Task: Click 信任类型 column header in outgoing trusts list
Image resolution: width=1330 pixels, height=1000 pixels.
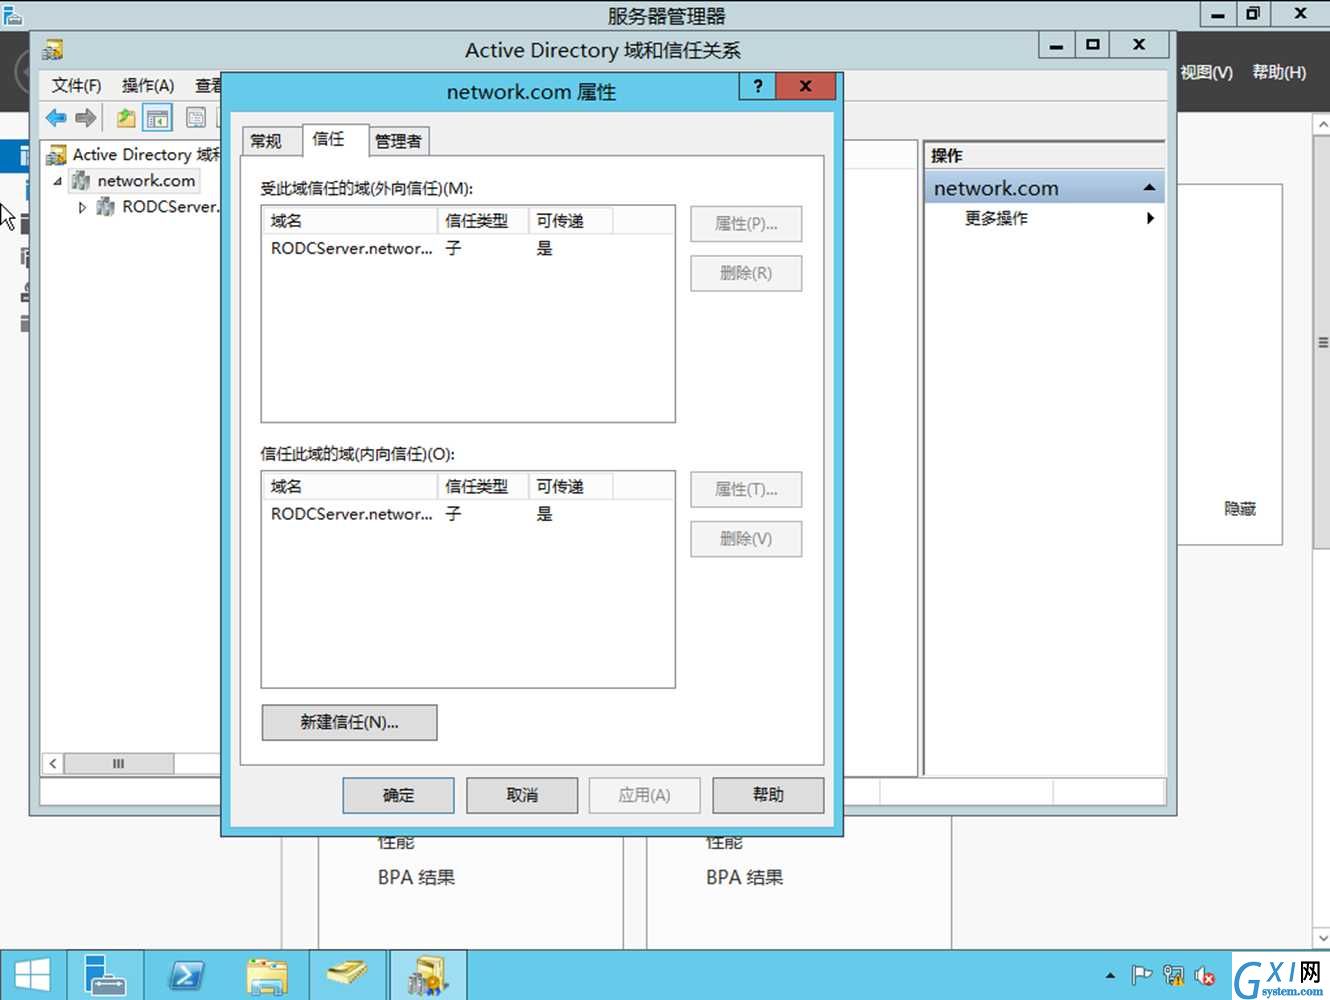Action: coord(482,221)
